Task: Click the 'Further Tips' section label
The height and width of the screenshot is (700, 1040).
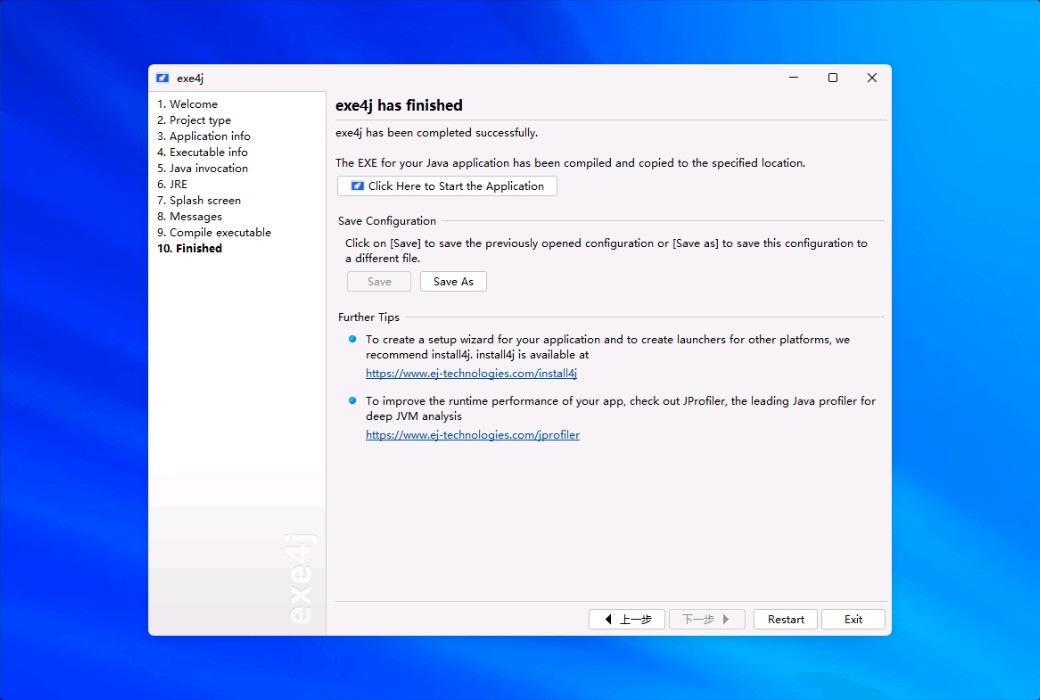Action: (x=369, y=317)
